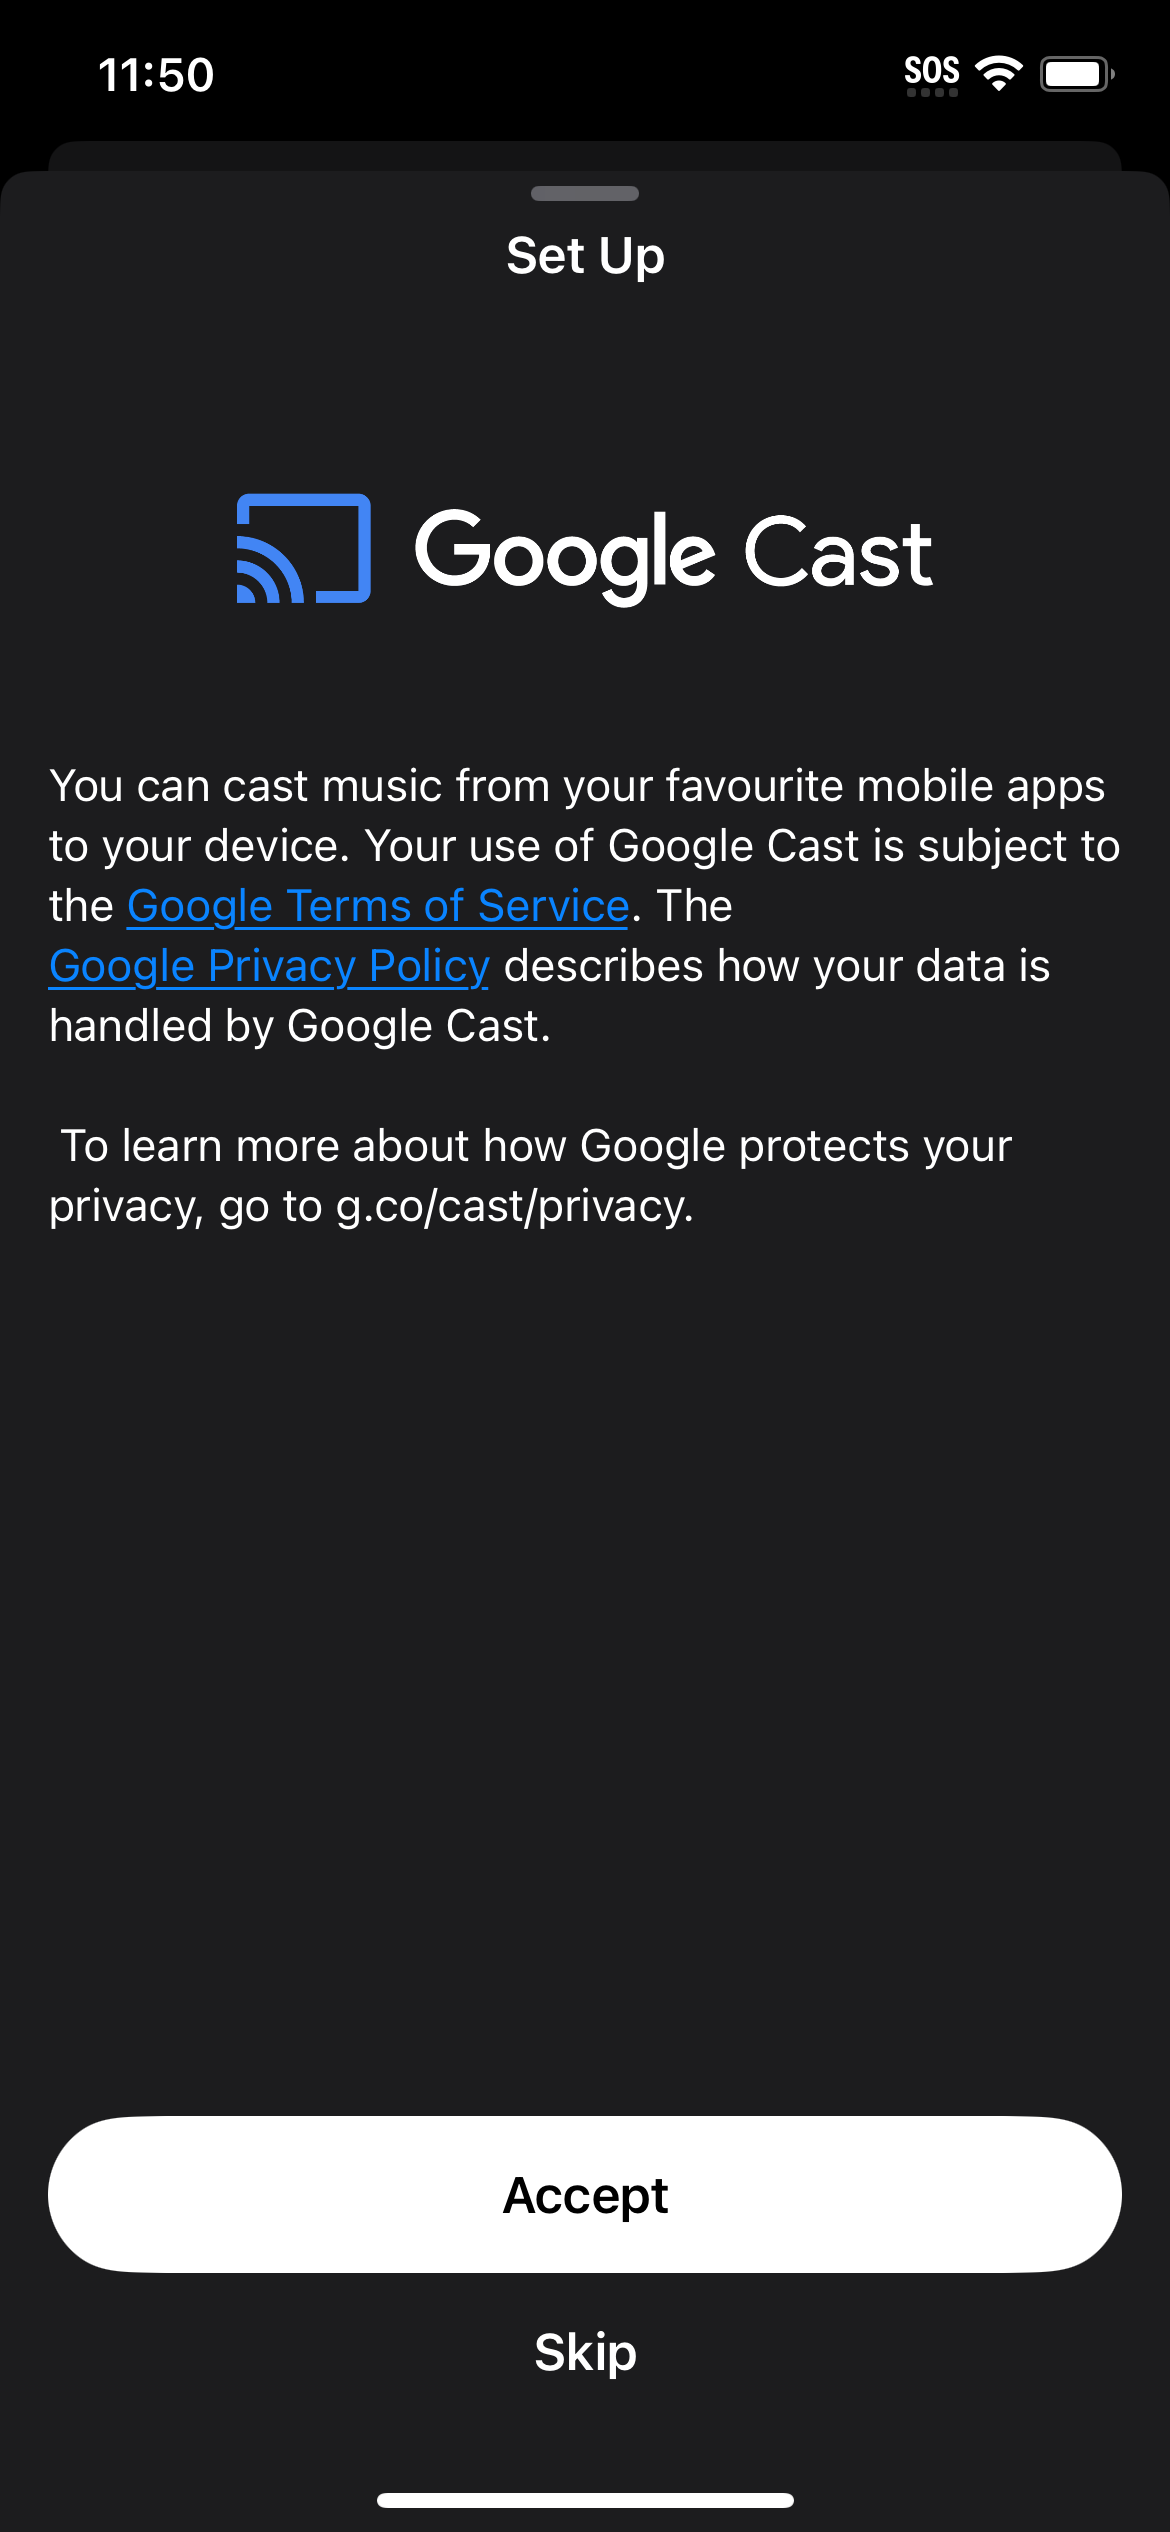Tap the blue Google Cast icon
Screen dimensions: 1170x2532
click(x=303, y=549)
